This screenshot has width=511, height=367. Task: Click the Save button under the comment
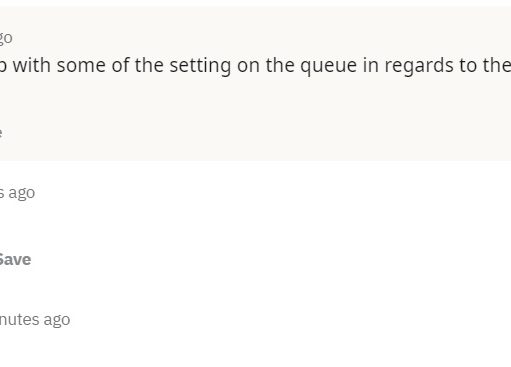click(x=15, y=259)
